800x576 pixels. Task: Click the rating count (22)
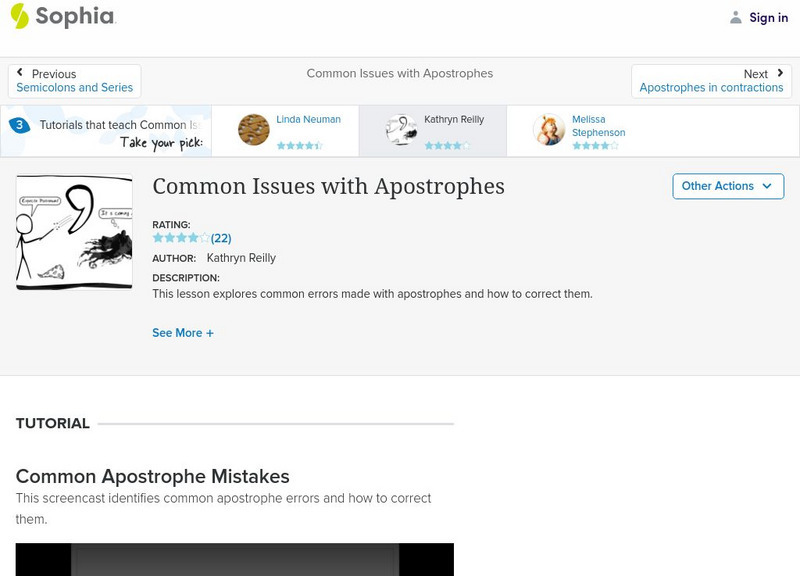(x=221, y=238)
